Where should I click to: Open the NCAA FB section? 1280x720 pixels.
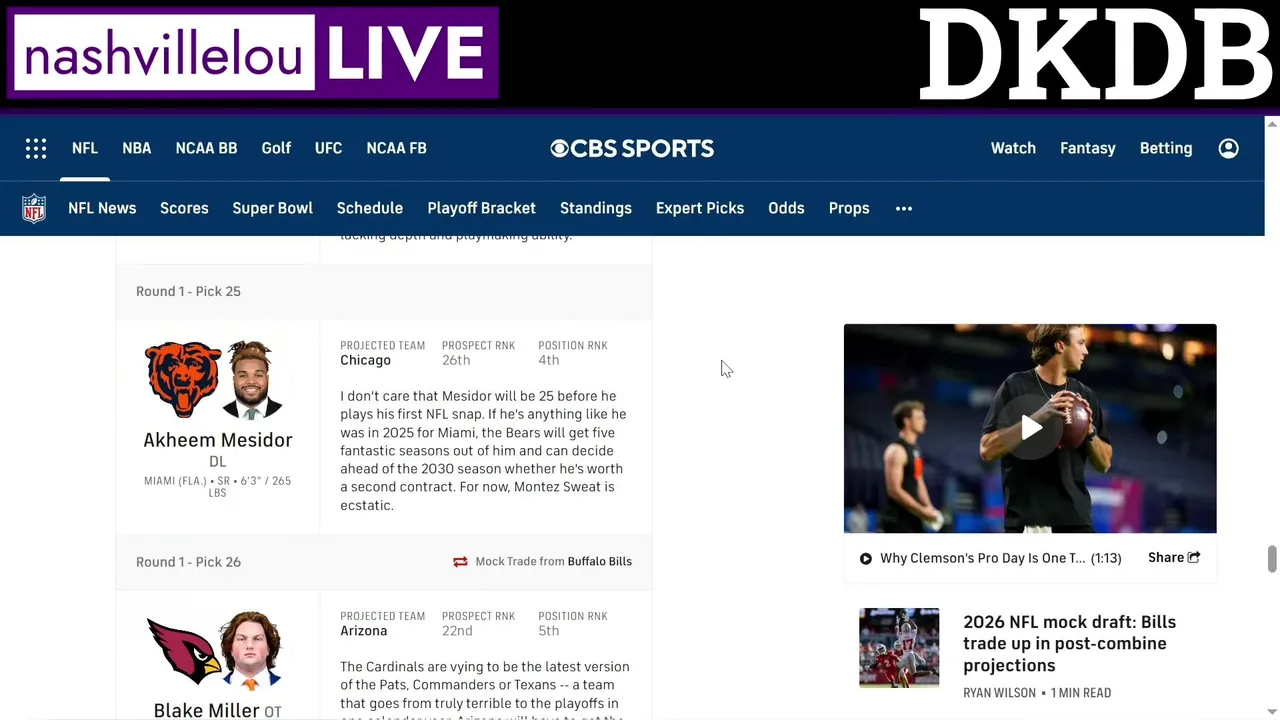pos(396,148)
